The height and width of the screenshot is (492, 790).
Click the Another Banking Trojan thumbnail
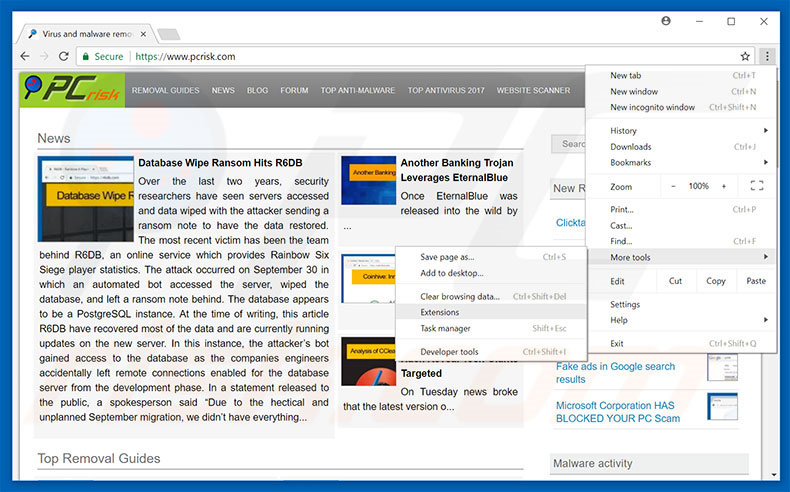click(368, 180)
